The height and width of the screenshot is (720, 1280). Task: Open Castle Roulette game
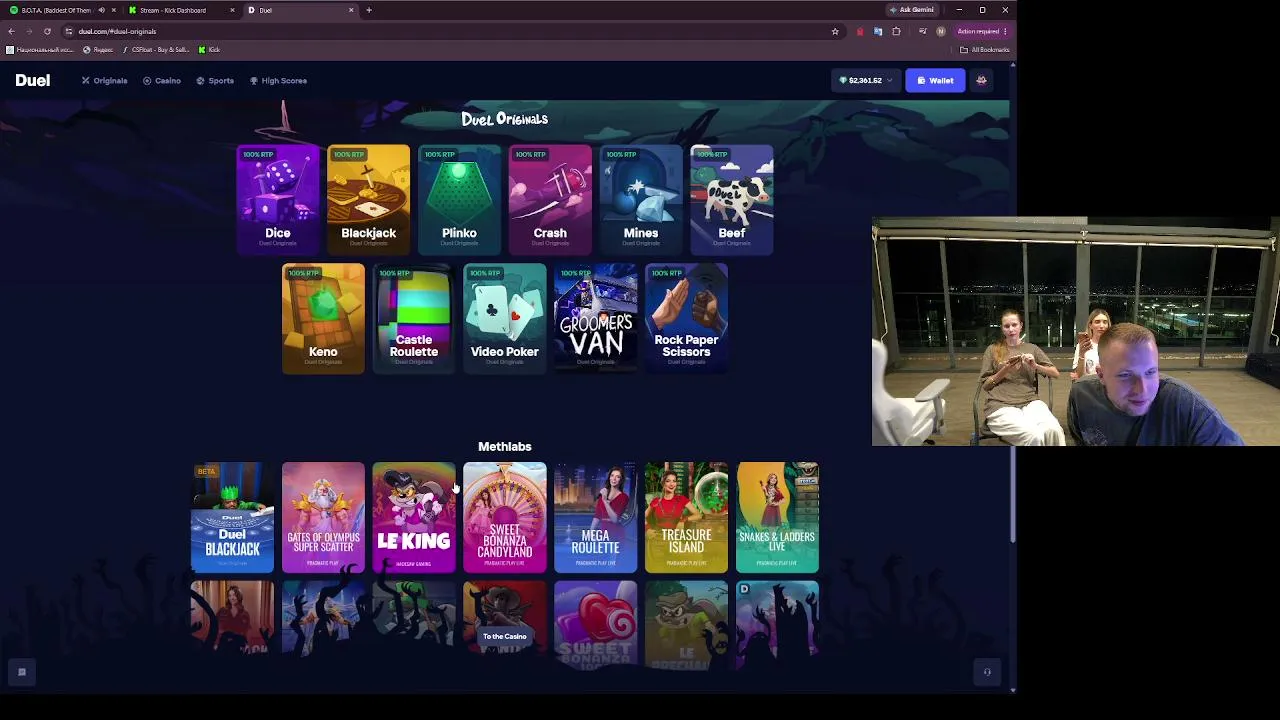coord(414,318)
